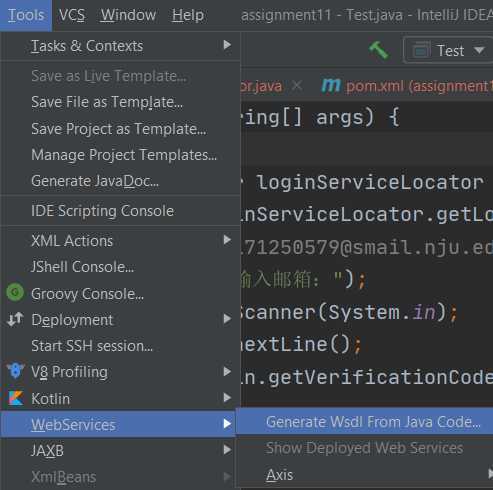The image size is (493, 490).
Task: Expand Deployment submenu arrow
Action: [x=227, y=319]
